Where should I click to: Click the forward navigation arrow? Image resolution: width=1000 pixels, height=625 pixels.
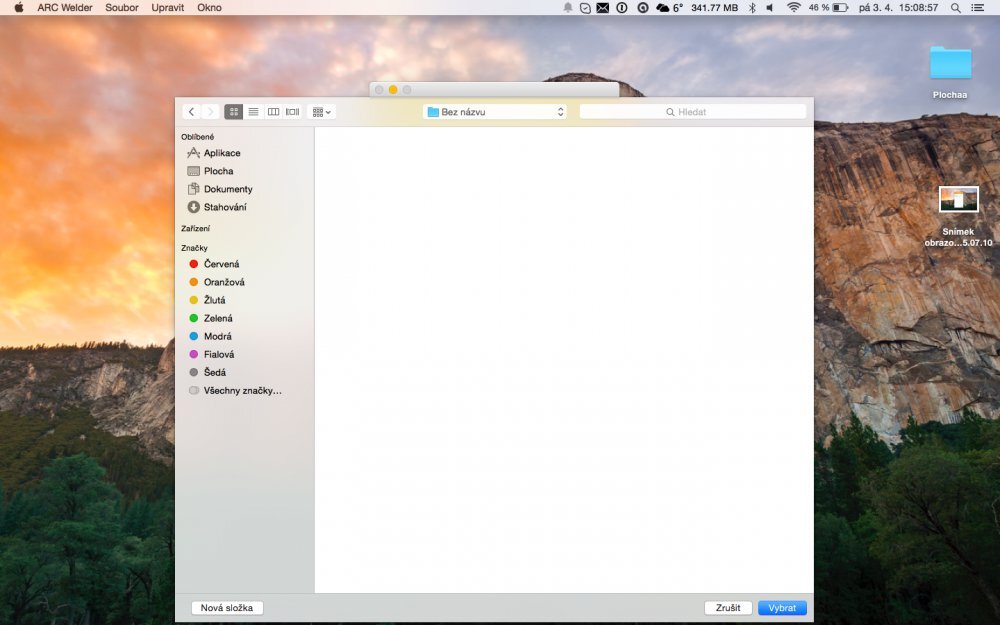(x=211, y=112)
